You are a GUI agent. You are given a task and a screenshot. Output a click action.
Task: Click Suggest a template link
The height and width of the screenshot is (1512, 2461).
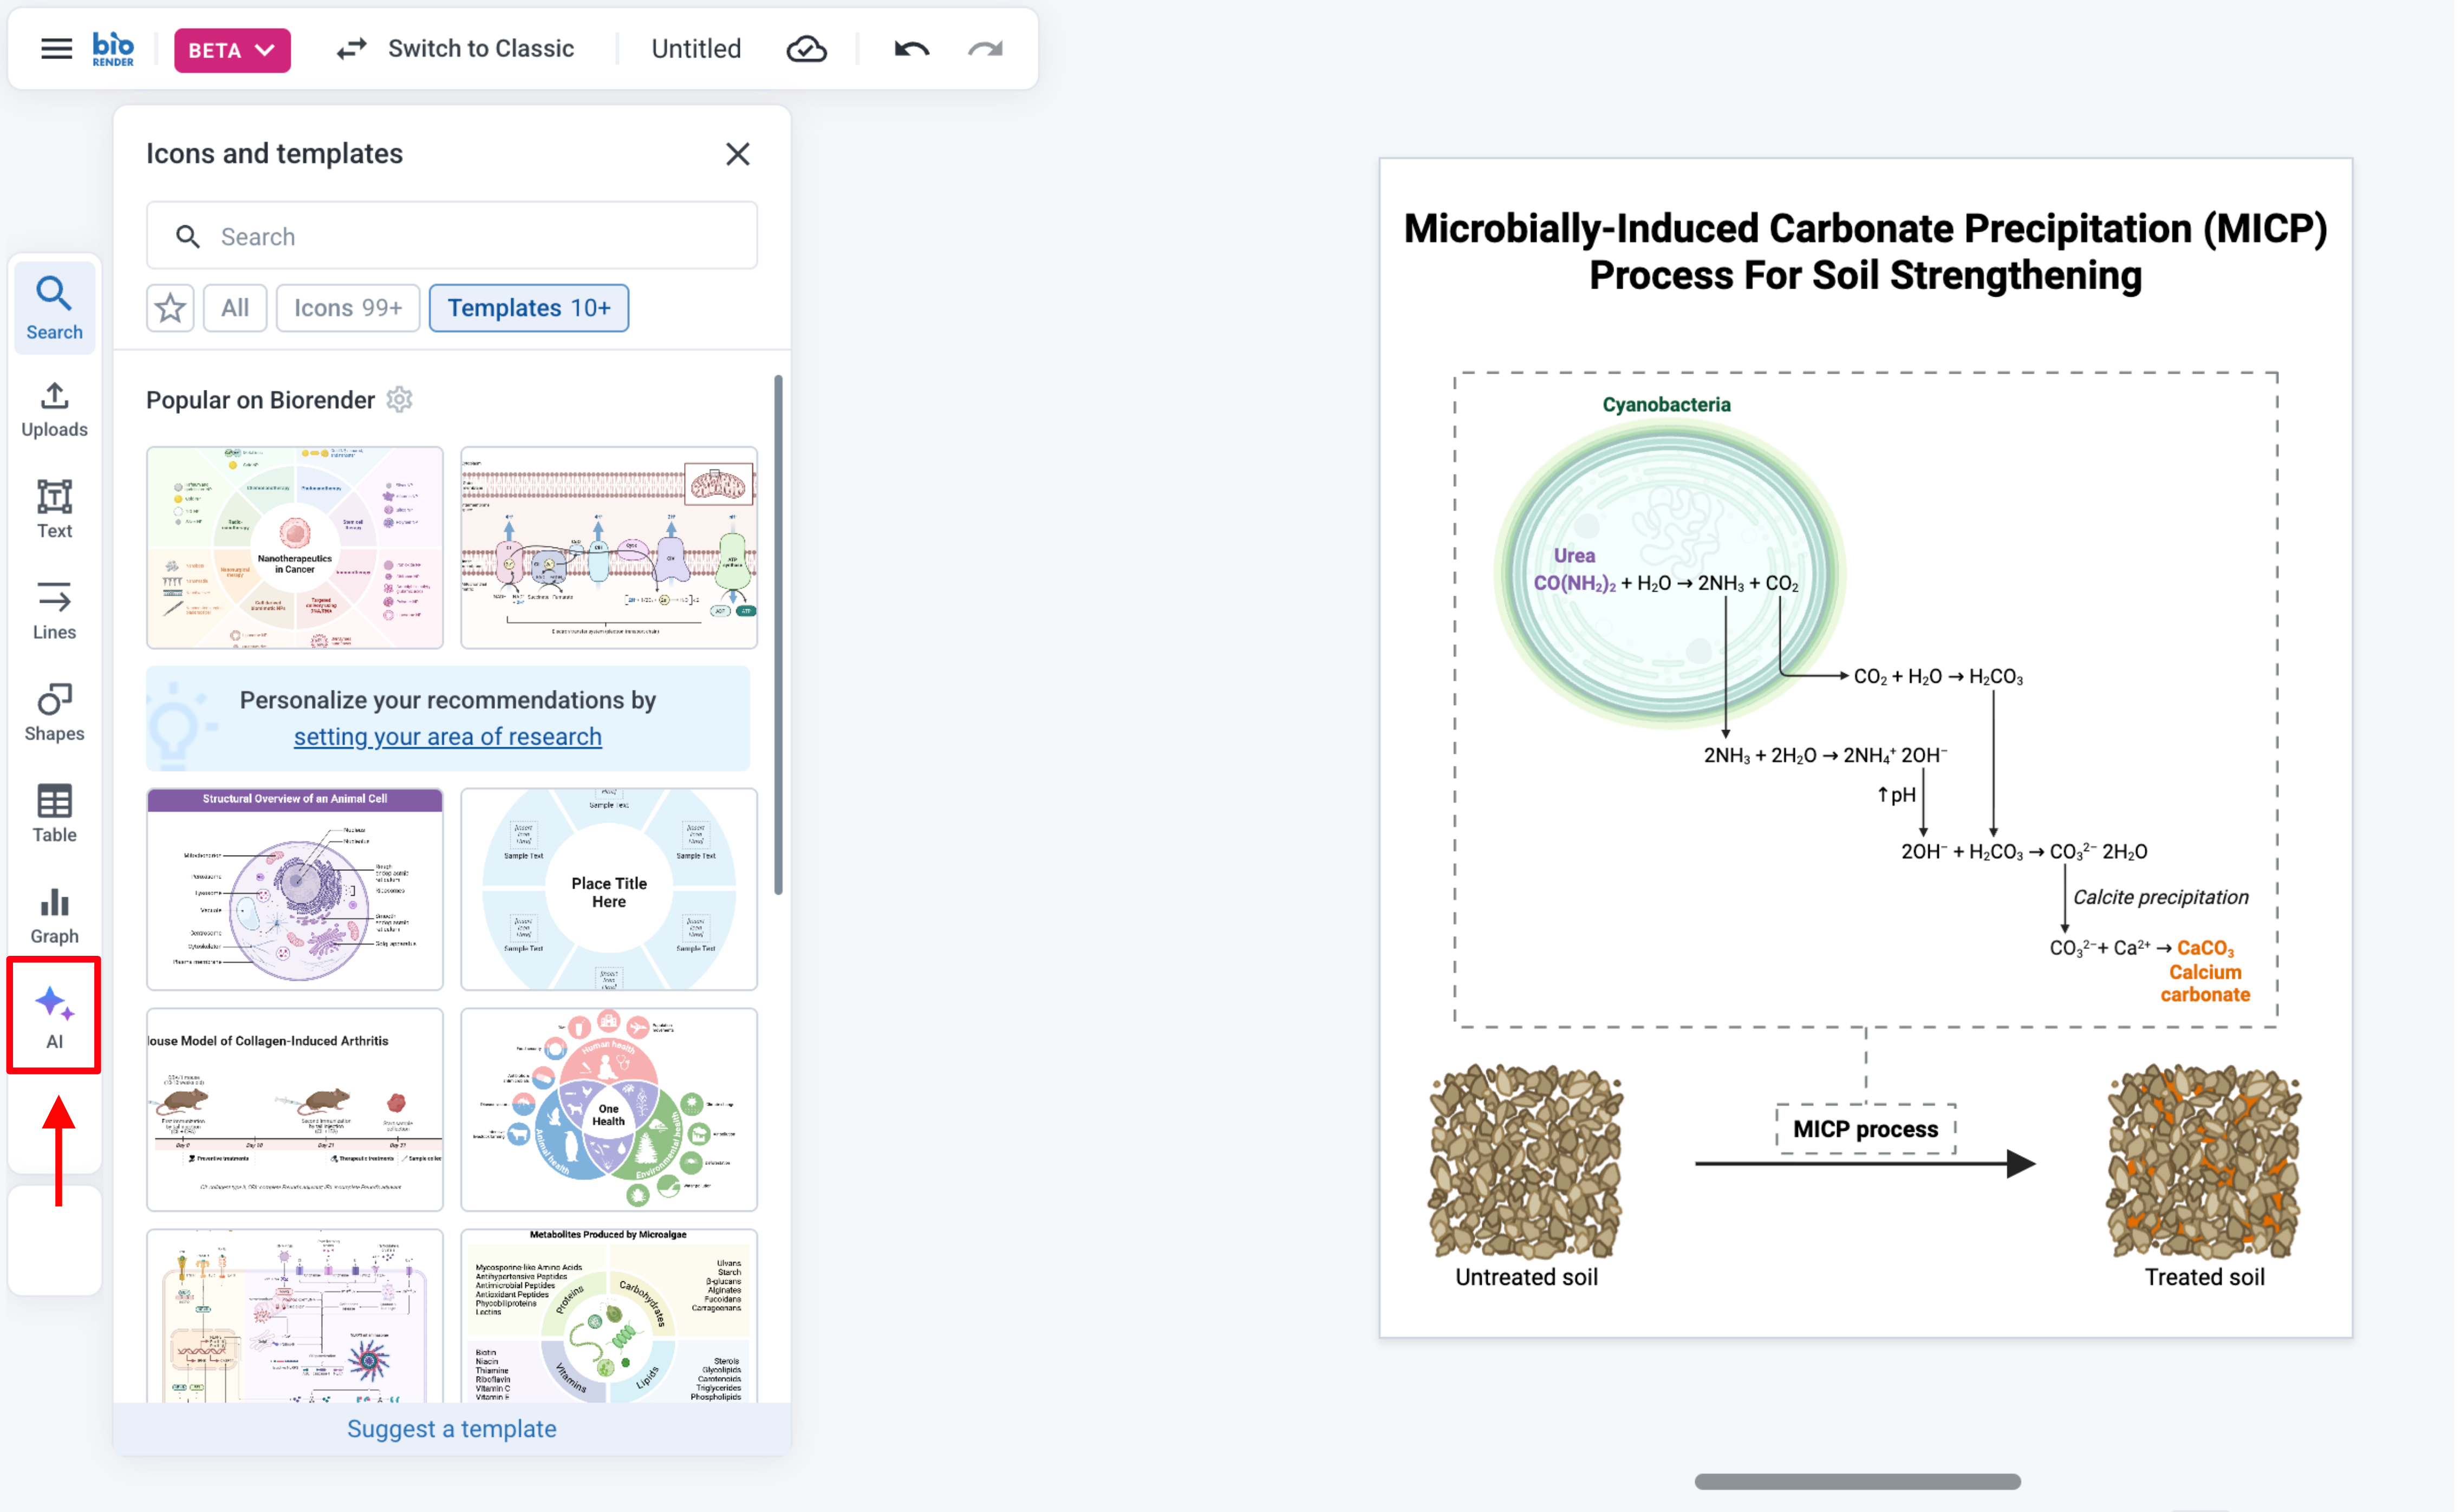click(451, 1428)
